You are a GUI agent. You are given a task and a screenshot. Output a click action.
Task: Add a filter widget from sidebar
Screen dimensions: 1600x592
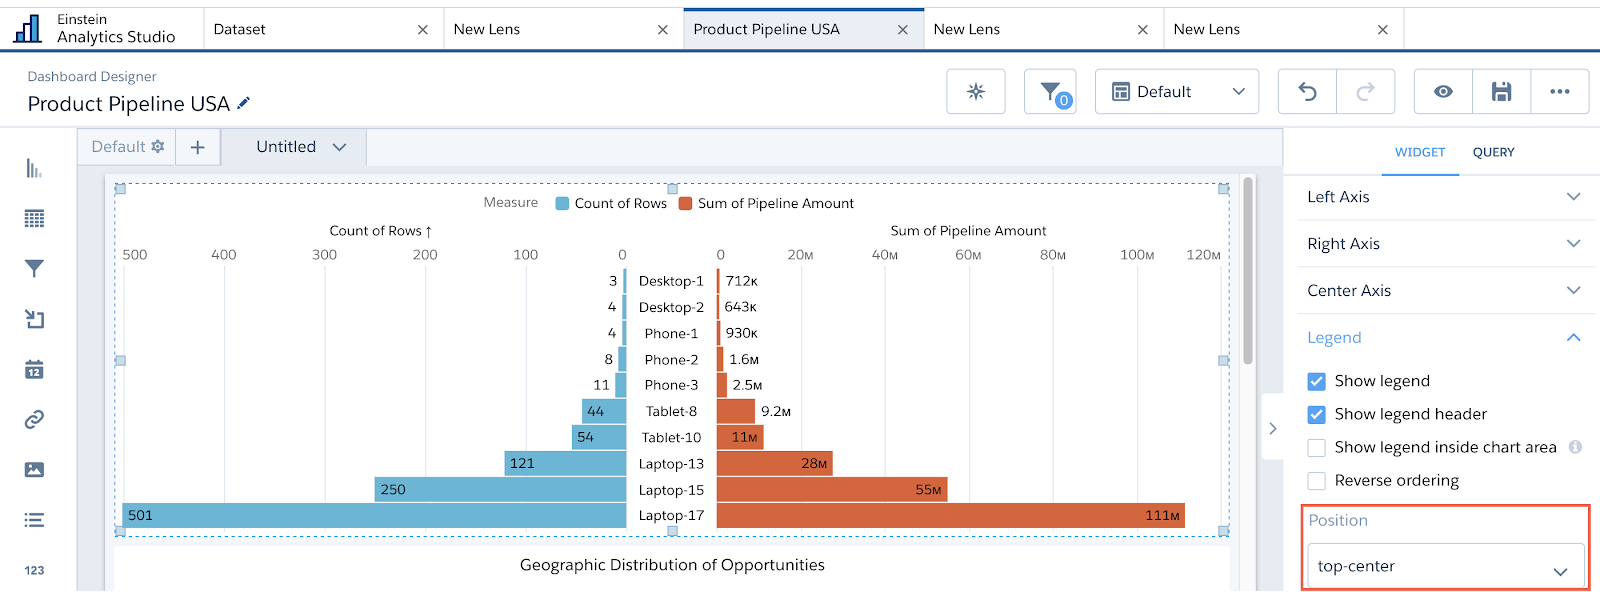(34, 269)
